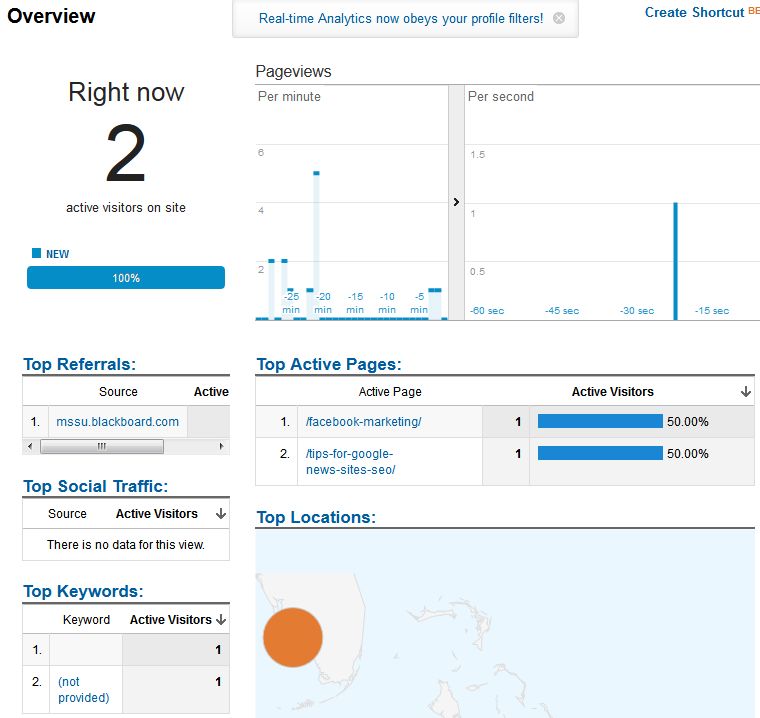Click the right arrow of the referrals scrollbar
Viewport: 760px width, 718px height.
pyautogui.click(x=222, y=446)
